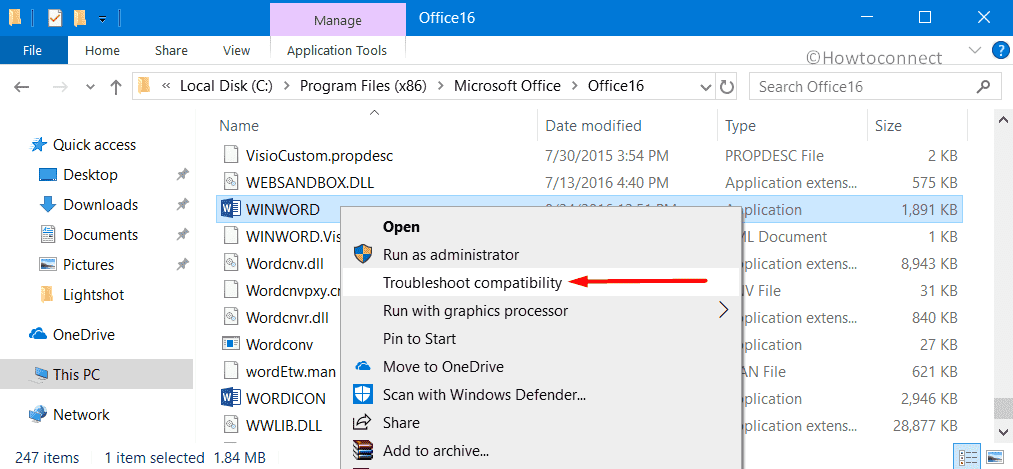1013x469 pixels.
Task: Select OneDrive in the navigation pane
Action: [83, 335]
